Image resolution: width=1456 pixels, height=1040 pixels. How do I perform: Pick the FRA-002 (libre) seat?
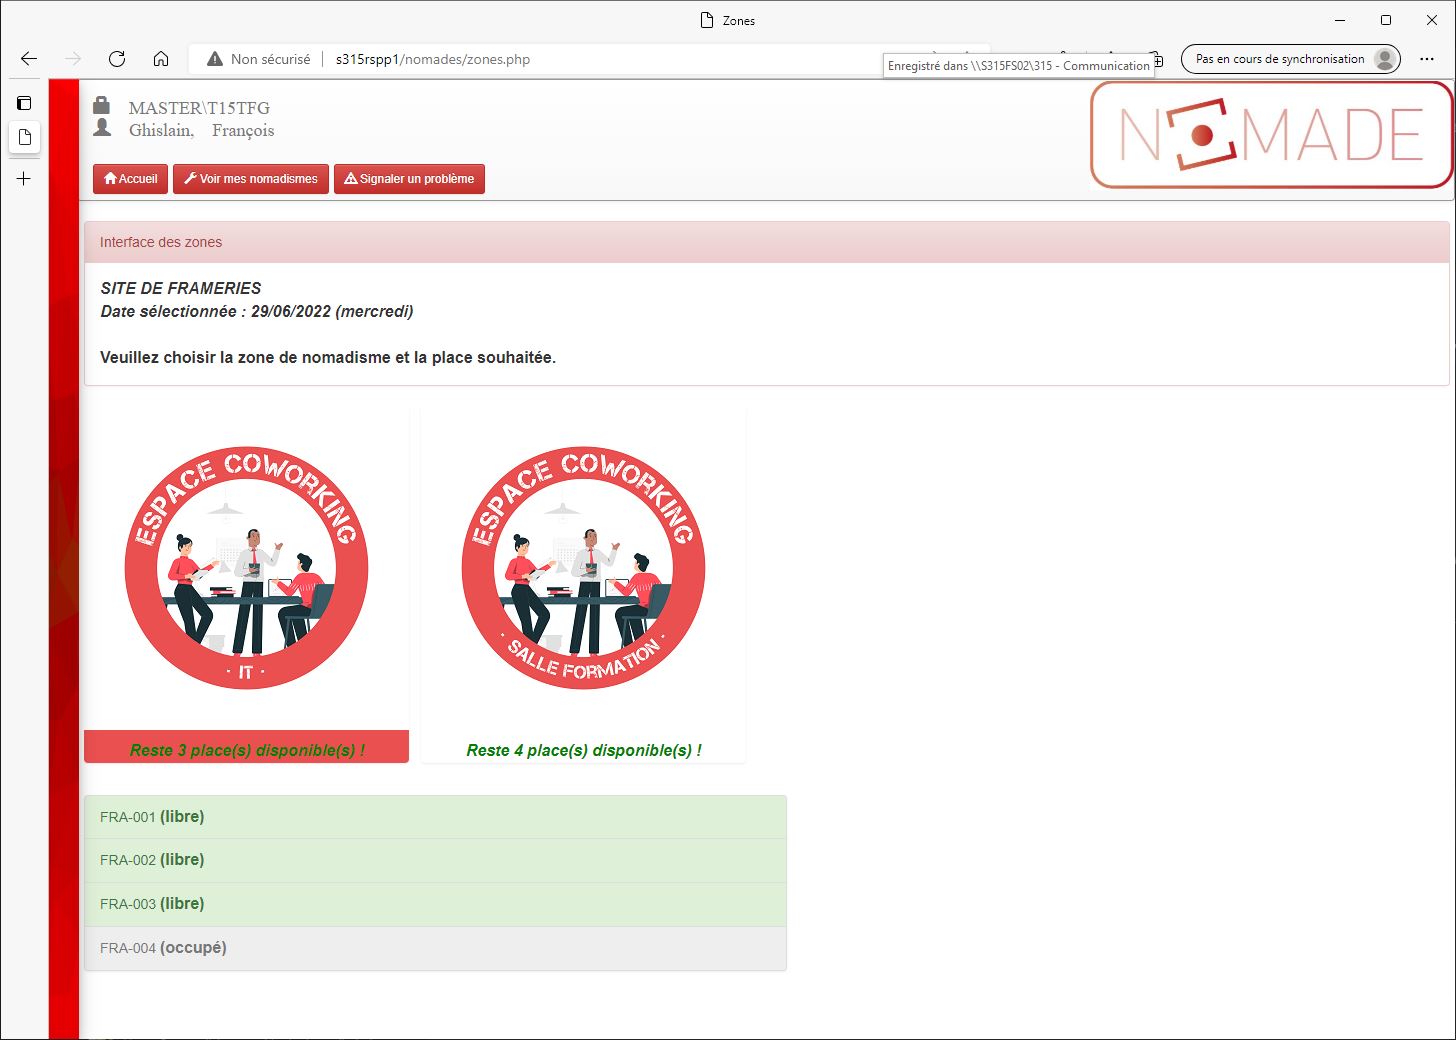435,860
